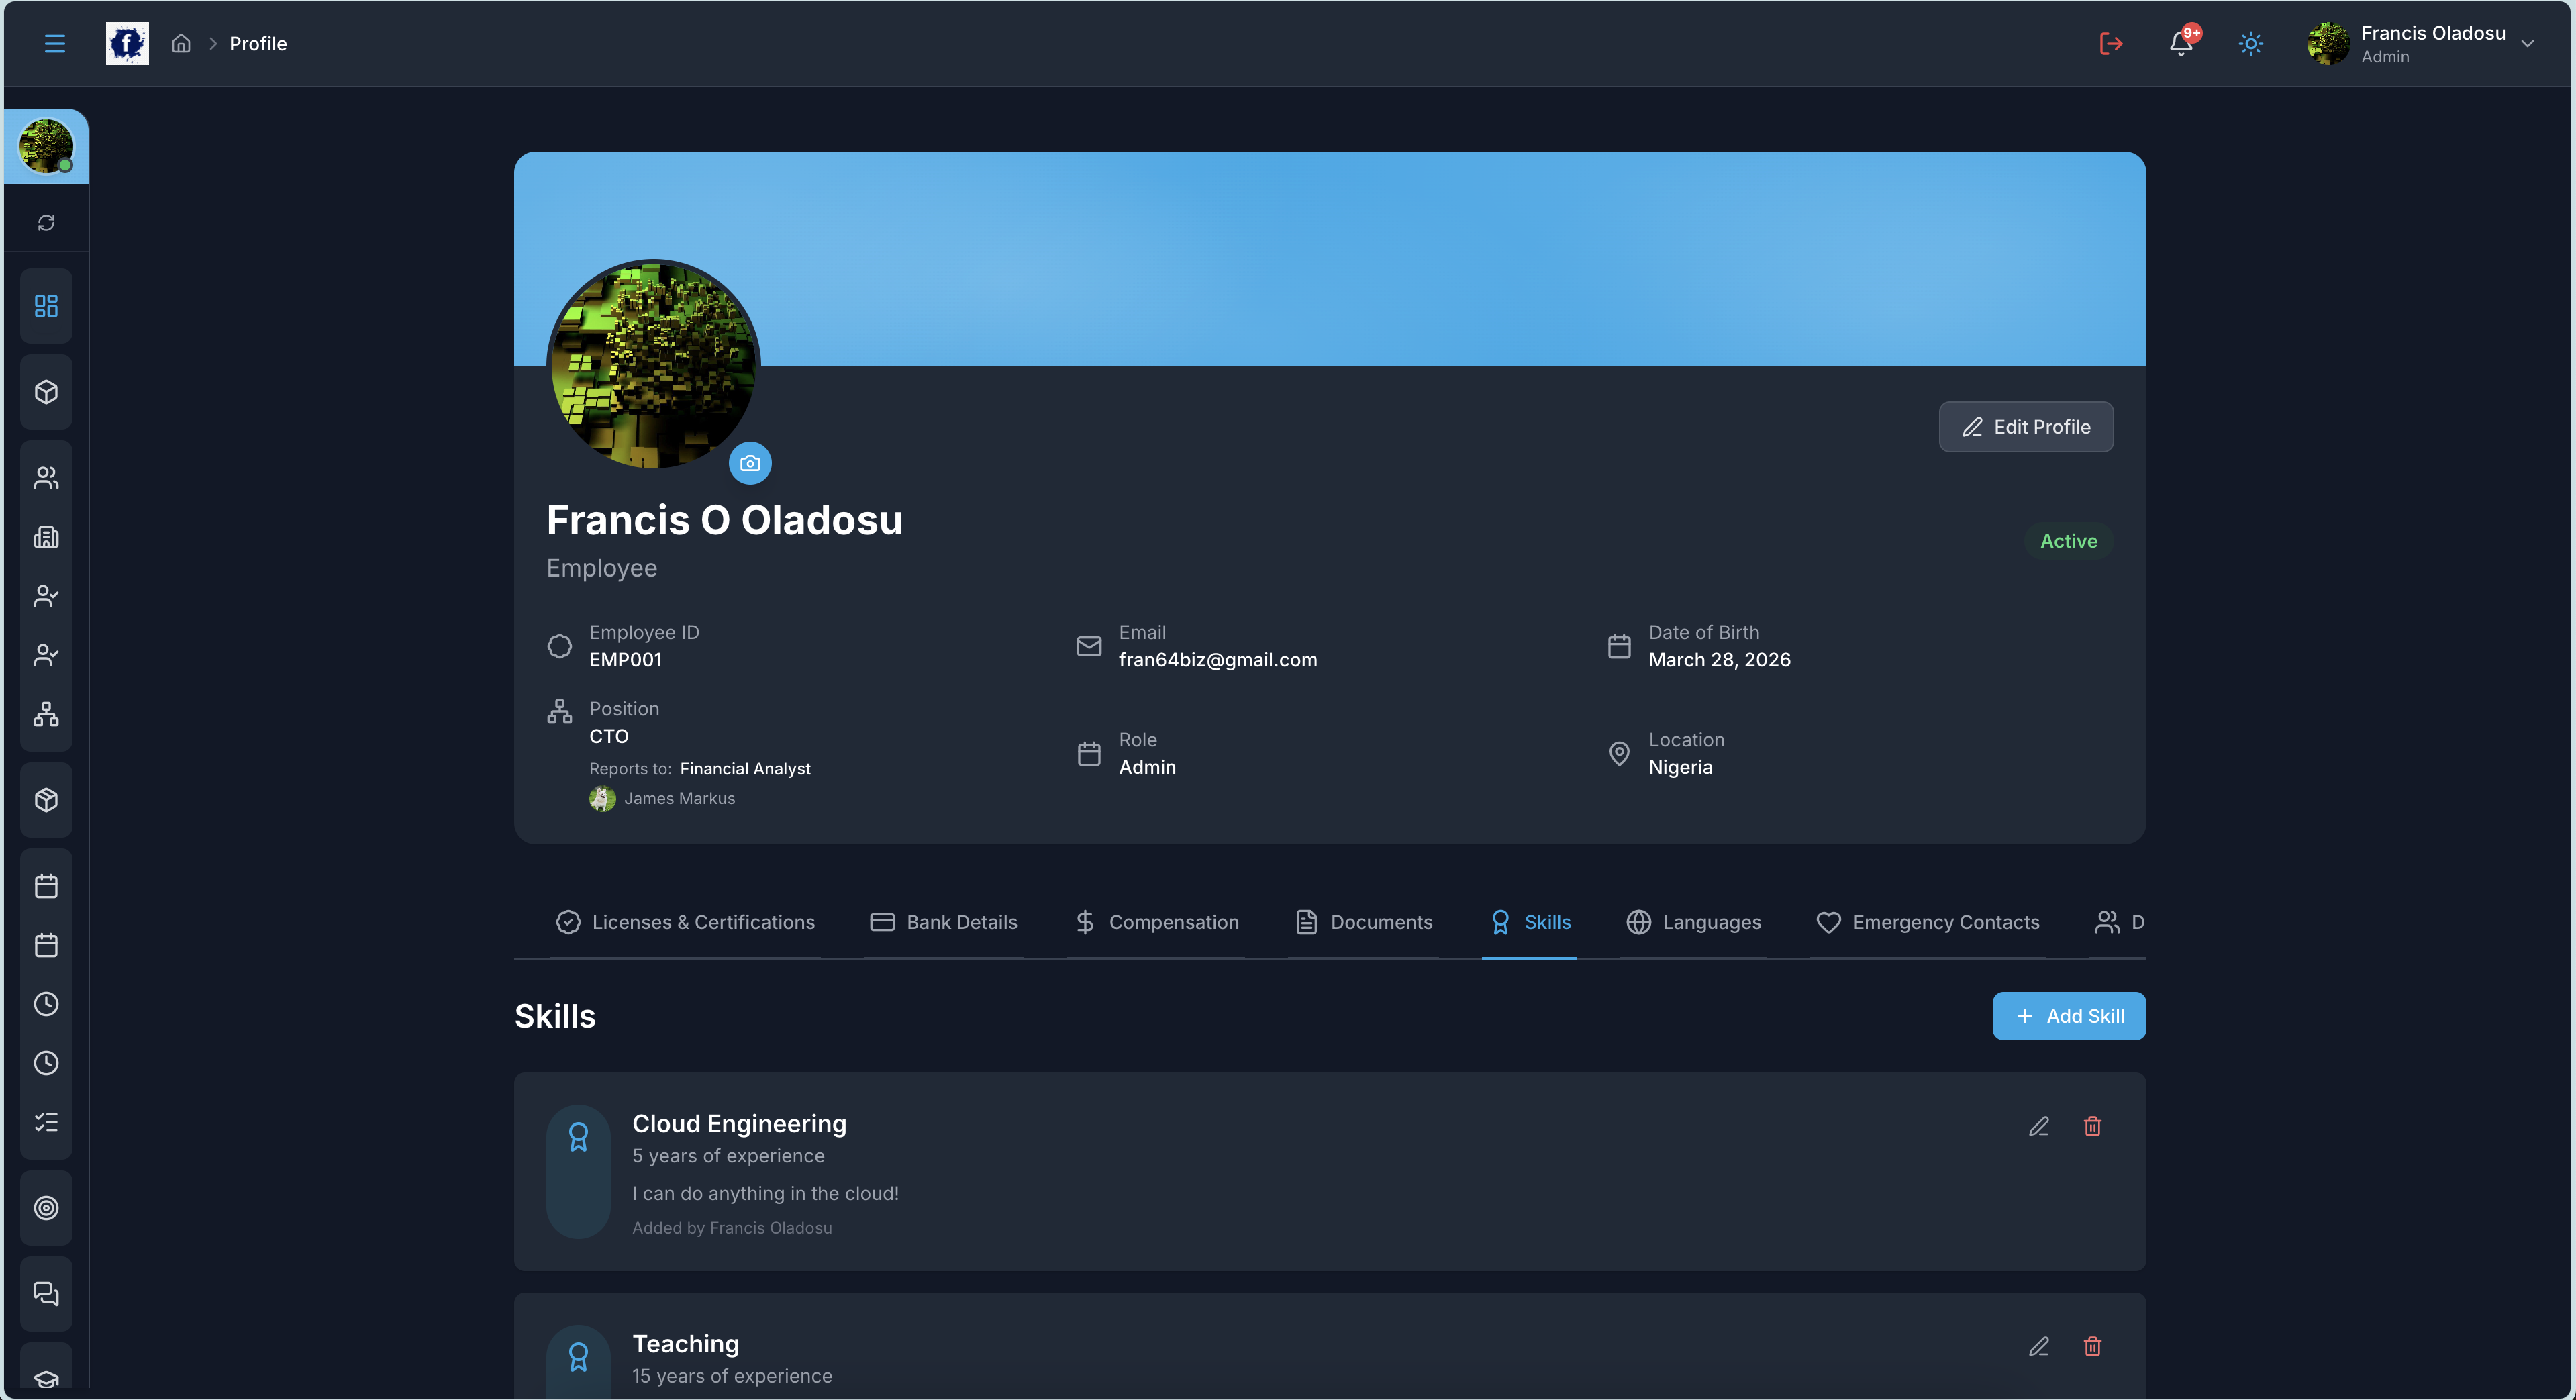Screen dimensions: 2576x1400
Task: Click the camera icon to change profile photo
Action: [750, 463]
